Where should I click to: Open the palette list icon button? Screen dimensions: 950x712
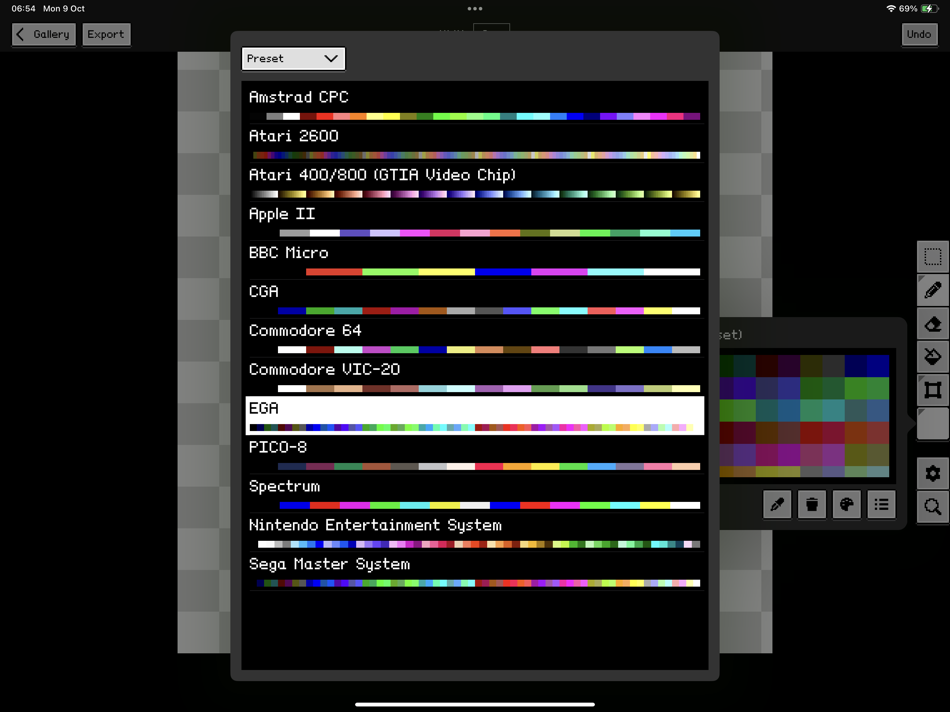(881, 504)
